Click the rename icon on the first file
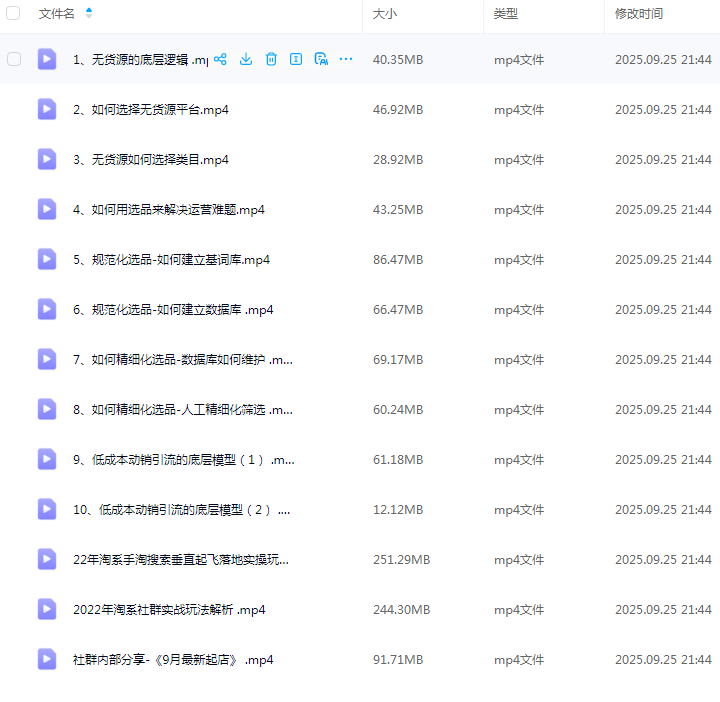Screen dimensions: 720x702 (x=296, y=59)
